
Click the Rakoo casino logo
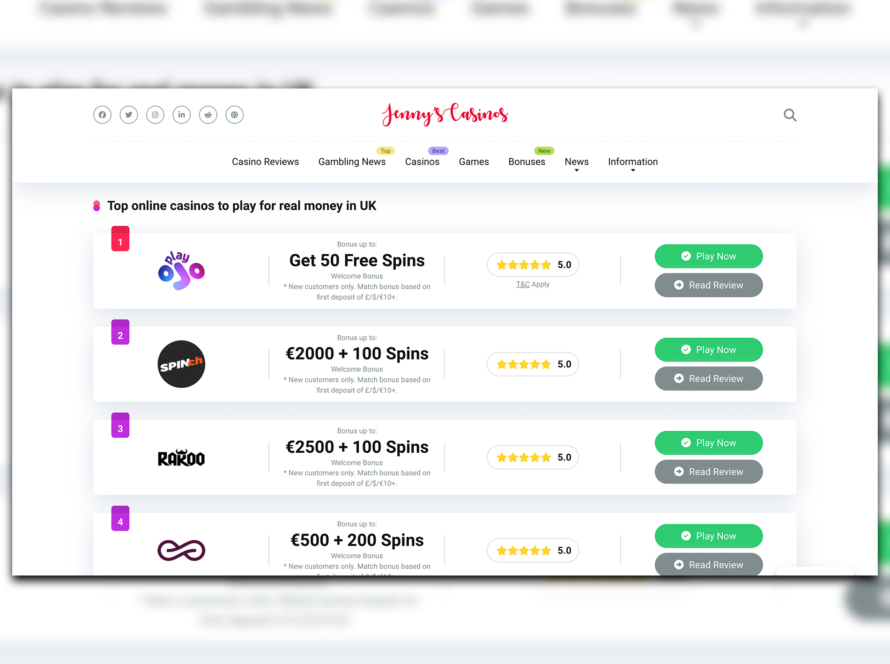[x=181, y=458]
